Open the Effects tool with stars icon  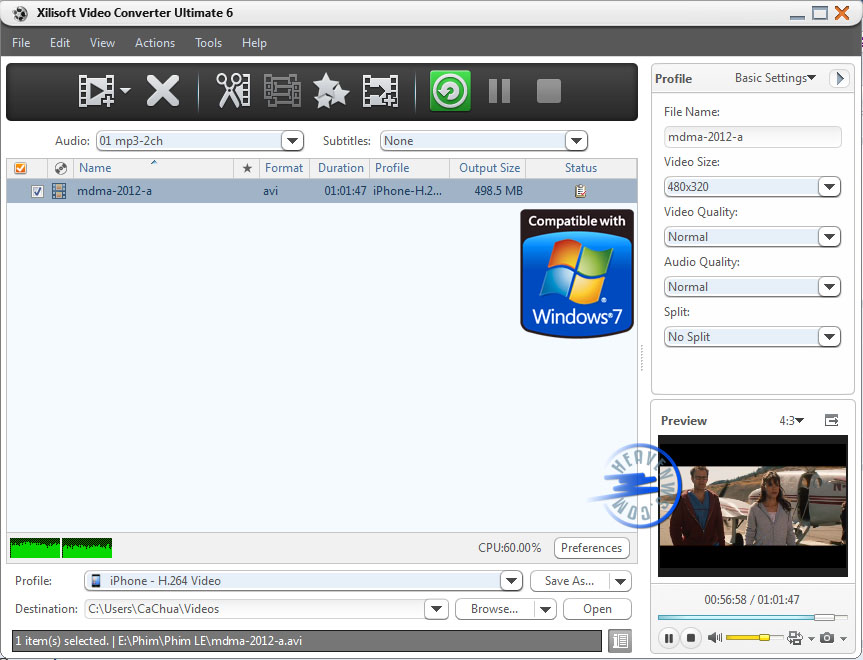[331, 92]
